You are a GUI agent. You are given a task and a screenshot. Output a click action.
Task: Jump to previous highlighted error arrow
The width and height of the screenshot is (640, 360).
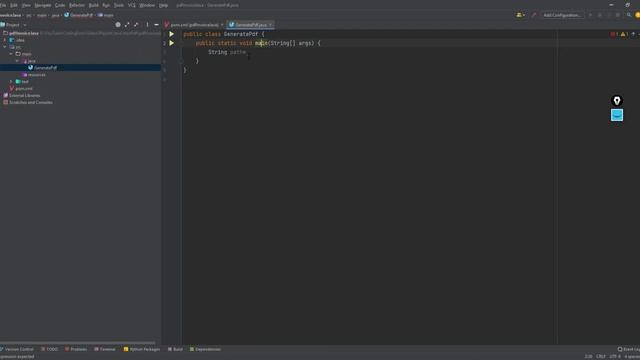tap(633, 34)
